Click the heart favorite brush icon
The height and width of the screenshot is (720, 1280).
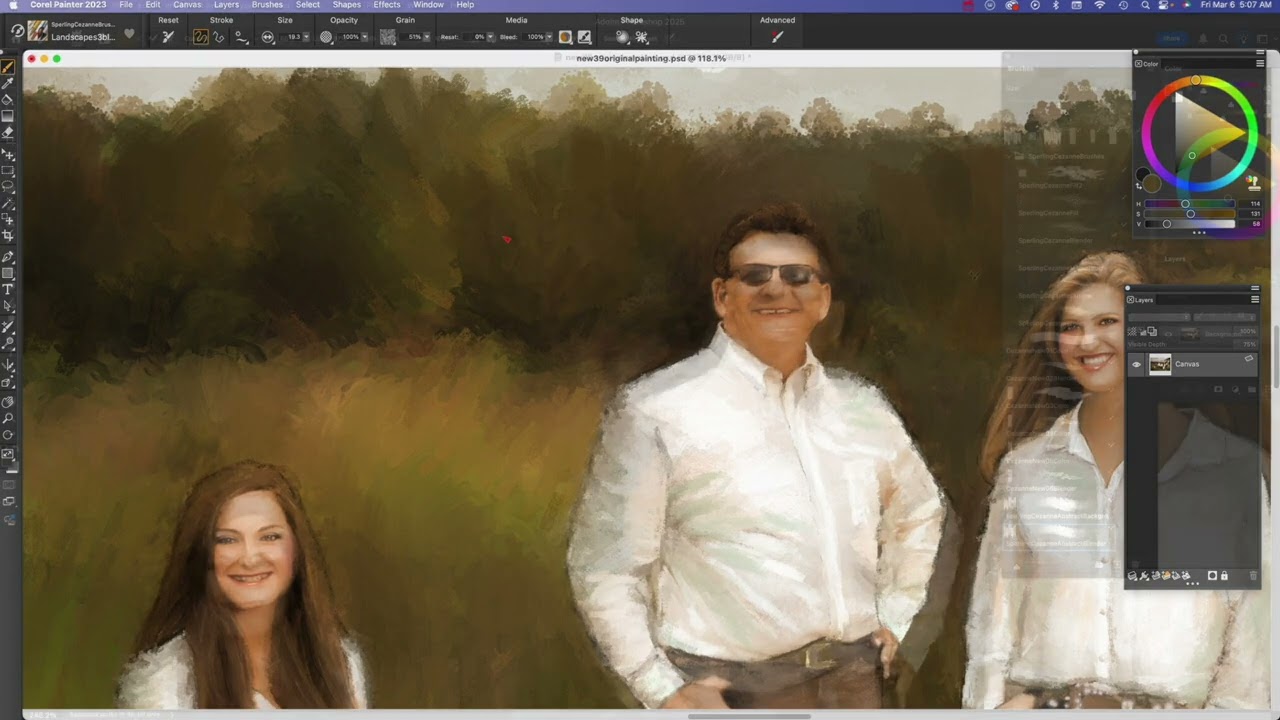[x=129, y=34]
